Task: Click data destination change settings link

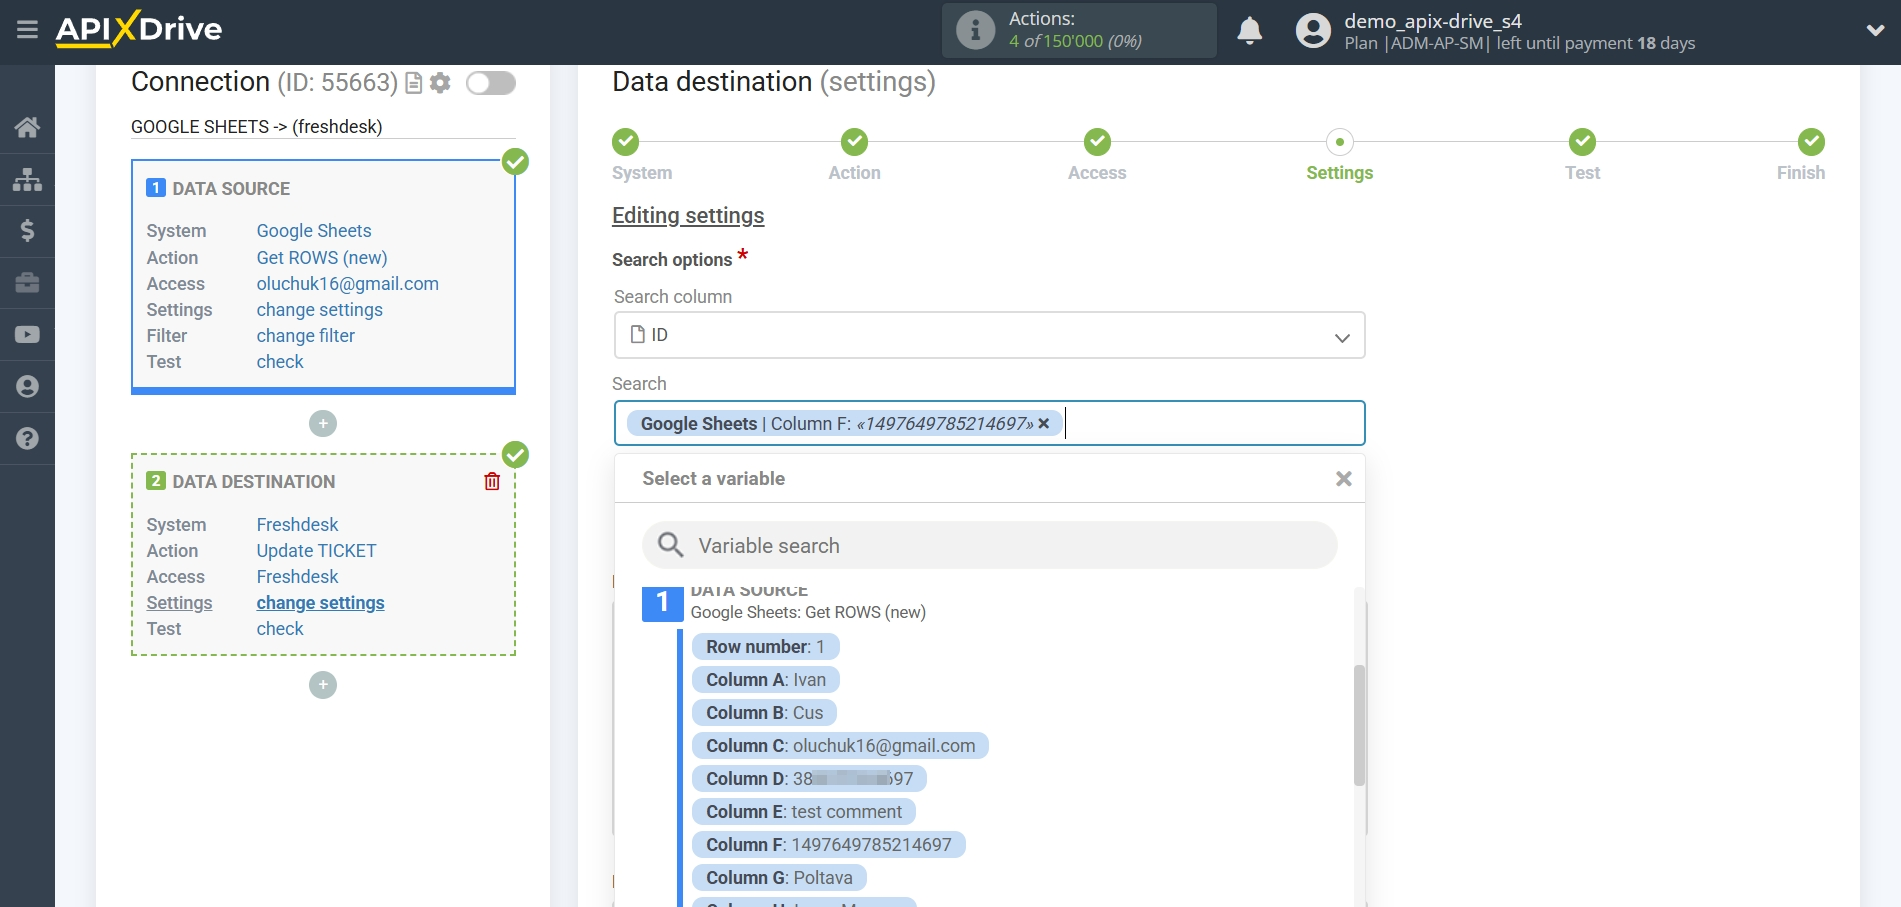Action: point(321,603)
